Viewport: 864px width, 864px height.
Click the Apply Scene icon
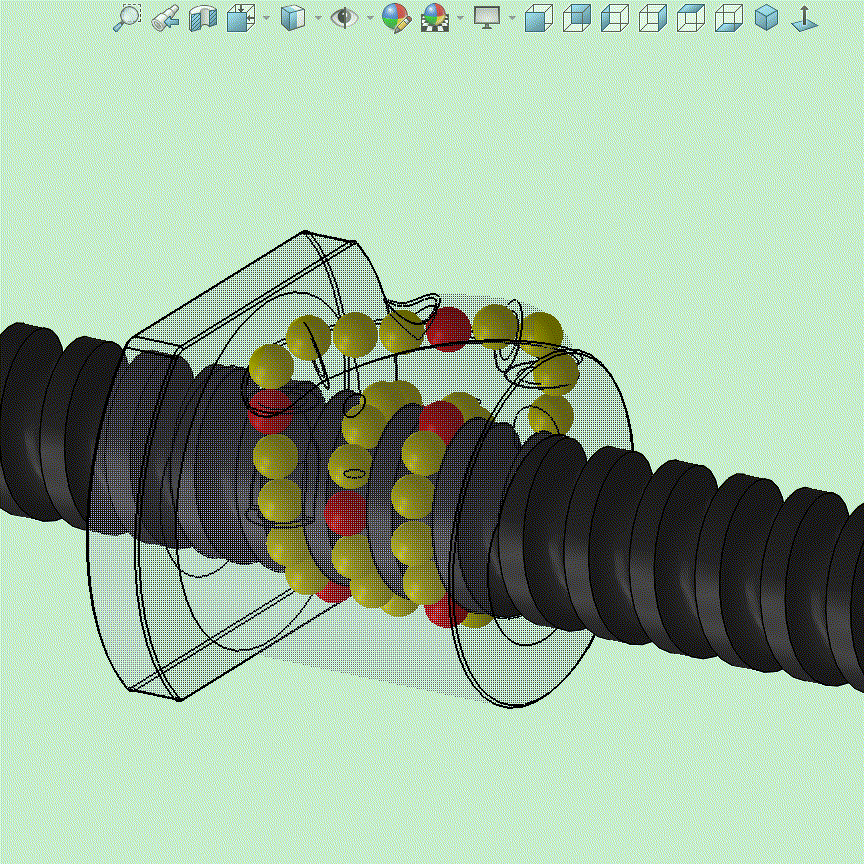coord(435,17)
